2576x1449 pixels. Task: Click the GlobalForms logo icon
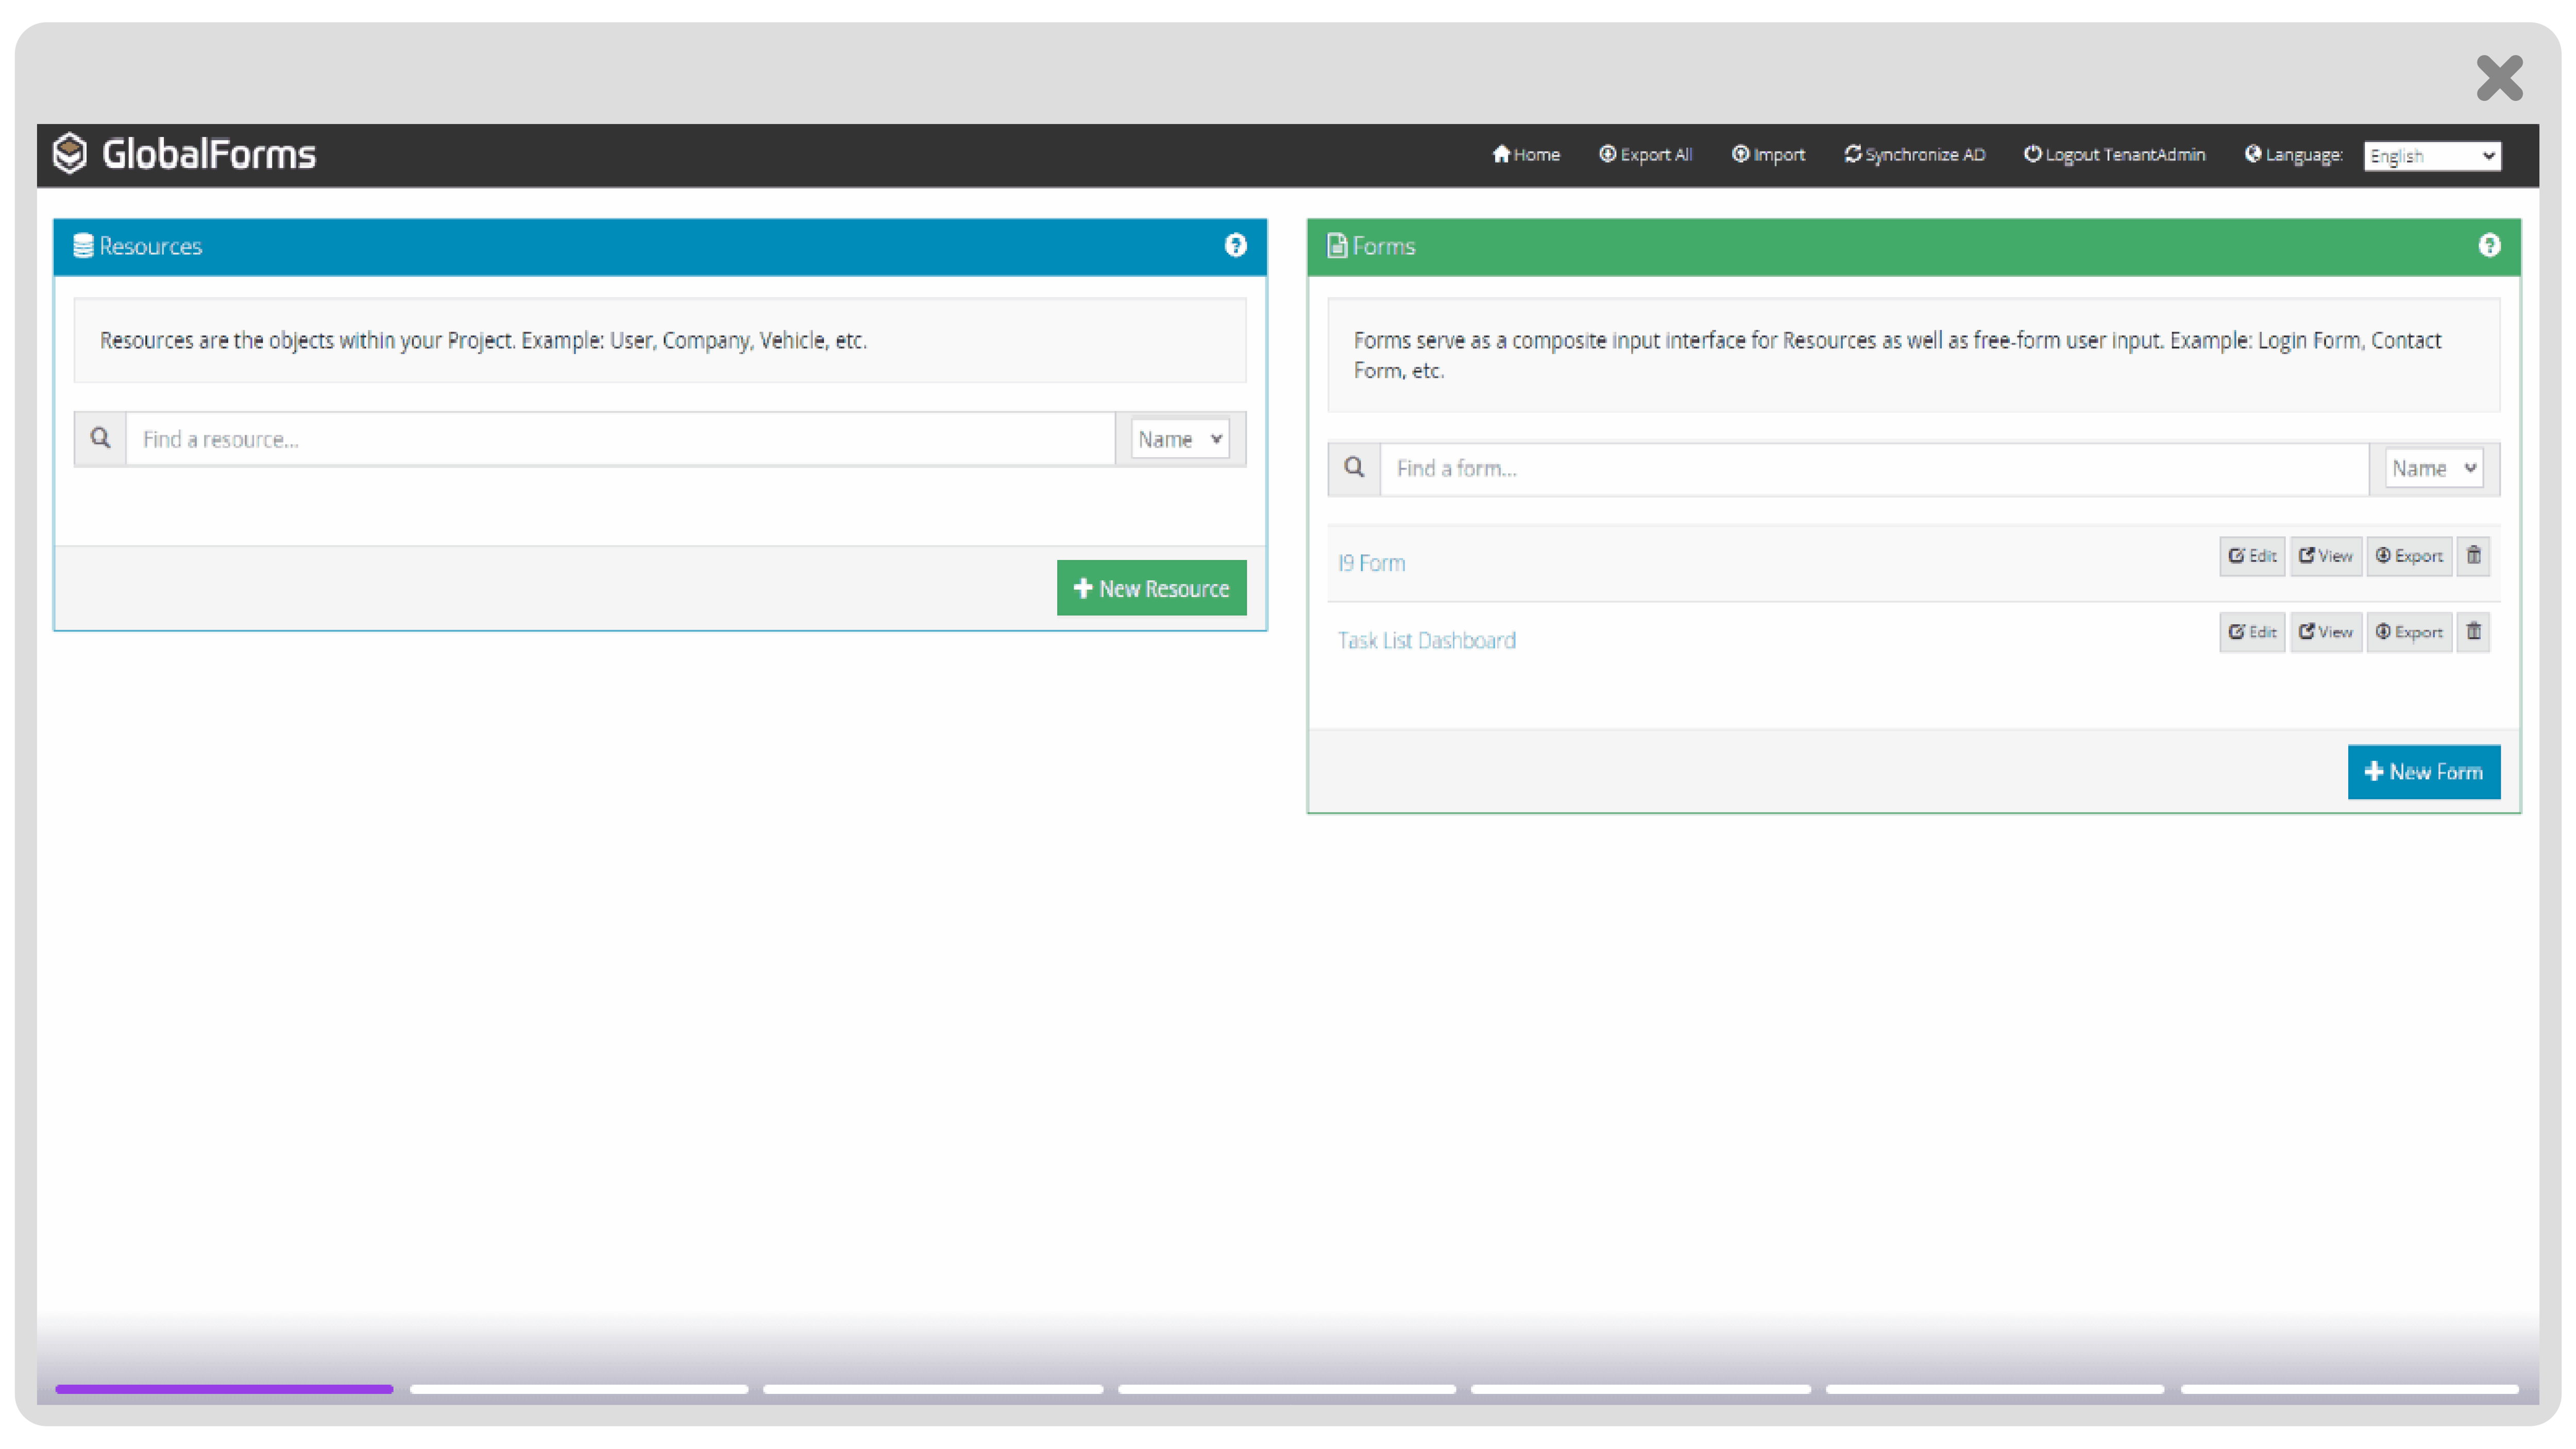pos(70,153)
